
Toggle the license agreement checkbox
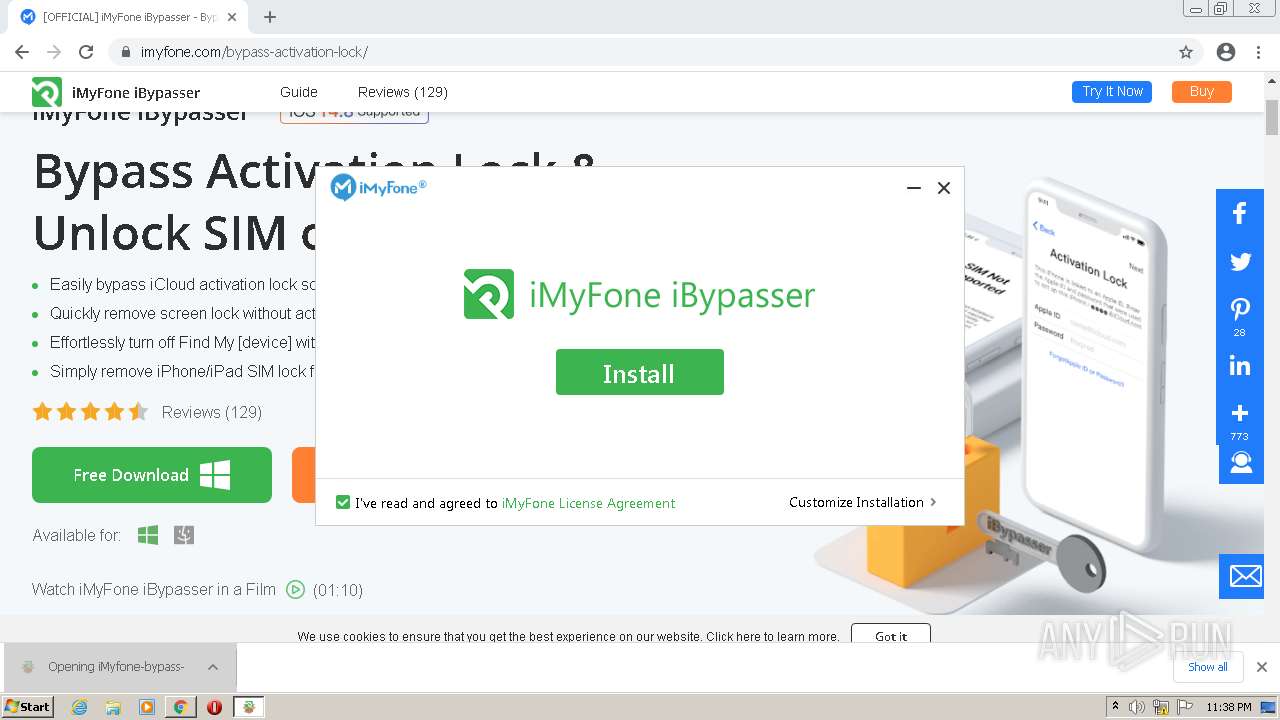[343, 502]
